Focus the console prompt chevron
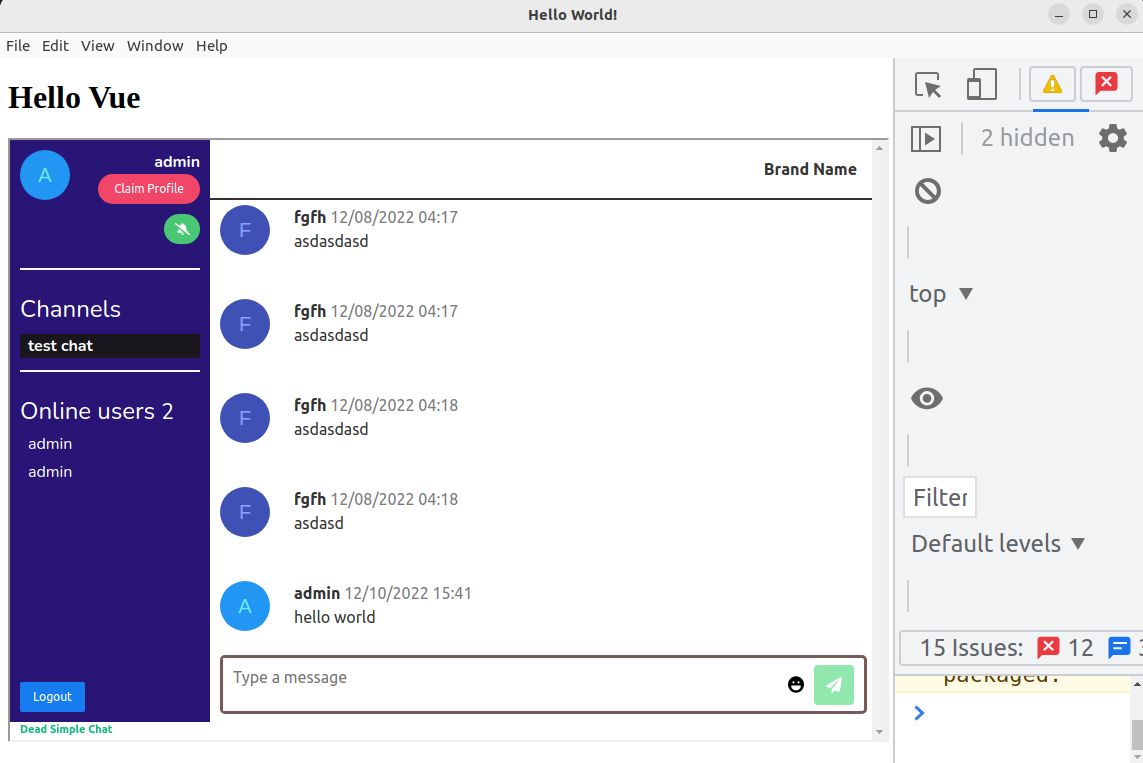The width and height of the screenshot is (1143, 763). (x=919, y=713)
